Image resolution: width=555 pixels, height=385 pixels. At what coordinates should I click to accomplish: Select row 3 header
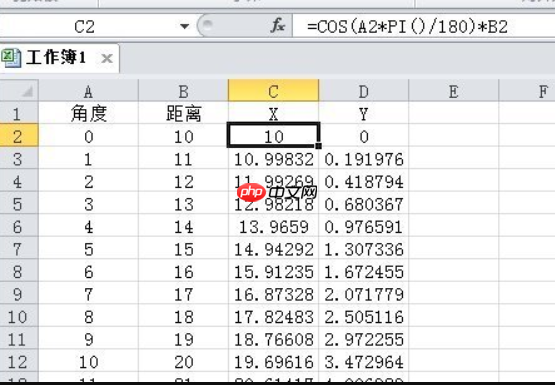click(x=19, y=158)
